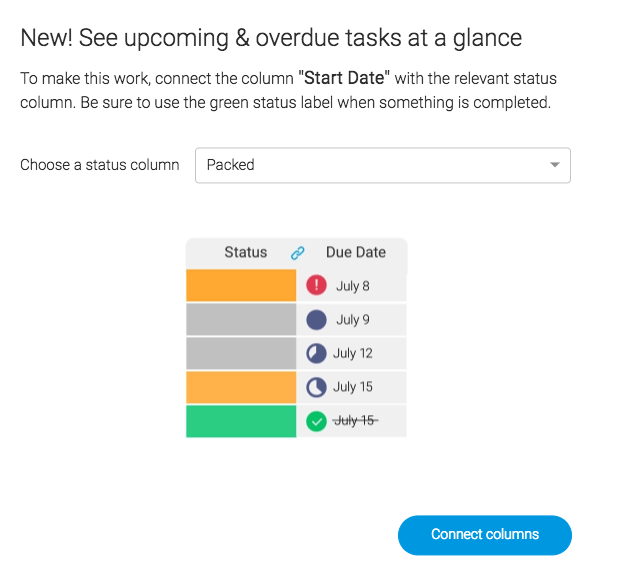Click the July 8 date text
The width and height of the screenshot is (618, 577).
click(353, 286)
